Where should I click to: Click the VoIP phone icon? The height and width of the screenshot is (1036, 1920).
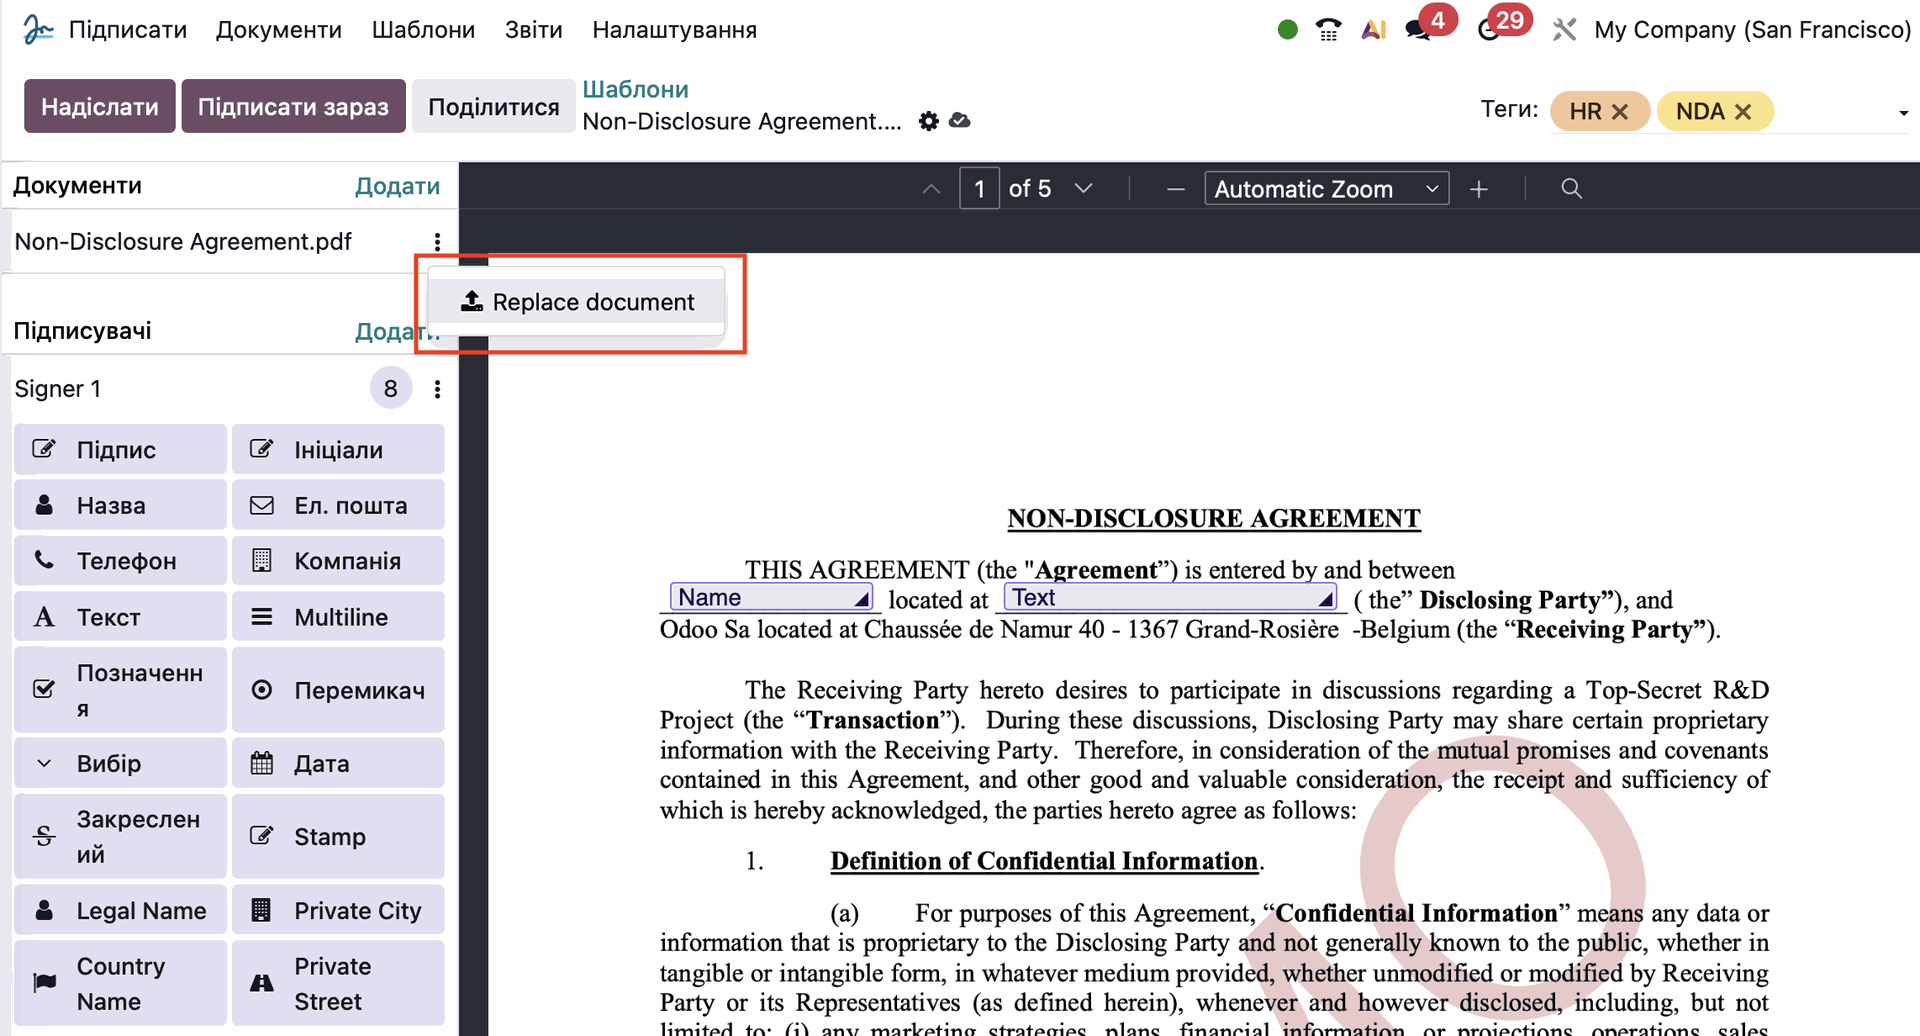tap(1328, 30)
